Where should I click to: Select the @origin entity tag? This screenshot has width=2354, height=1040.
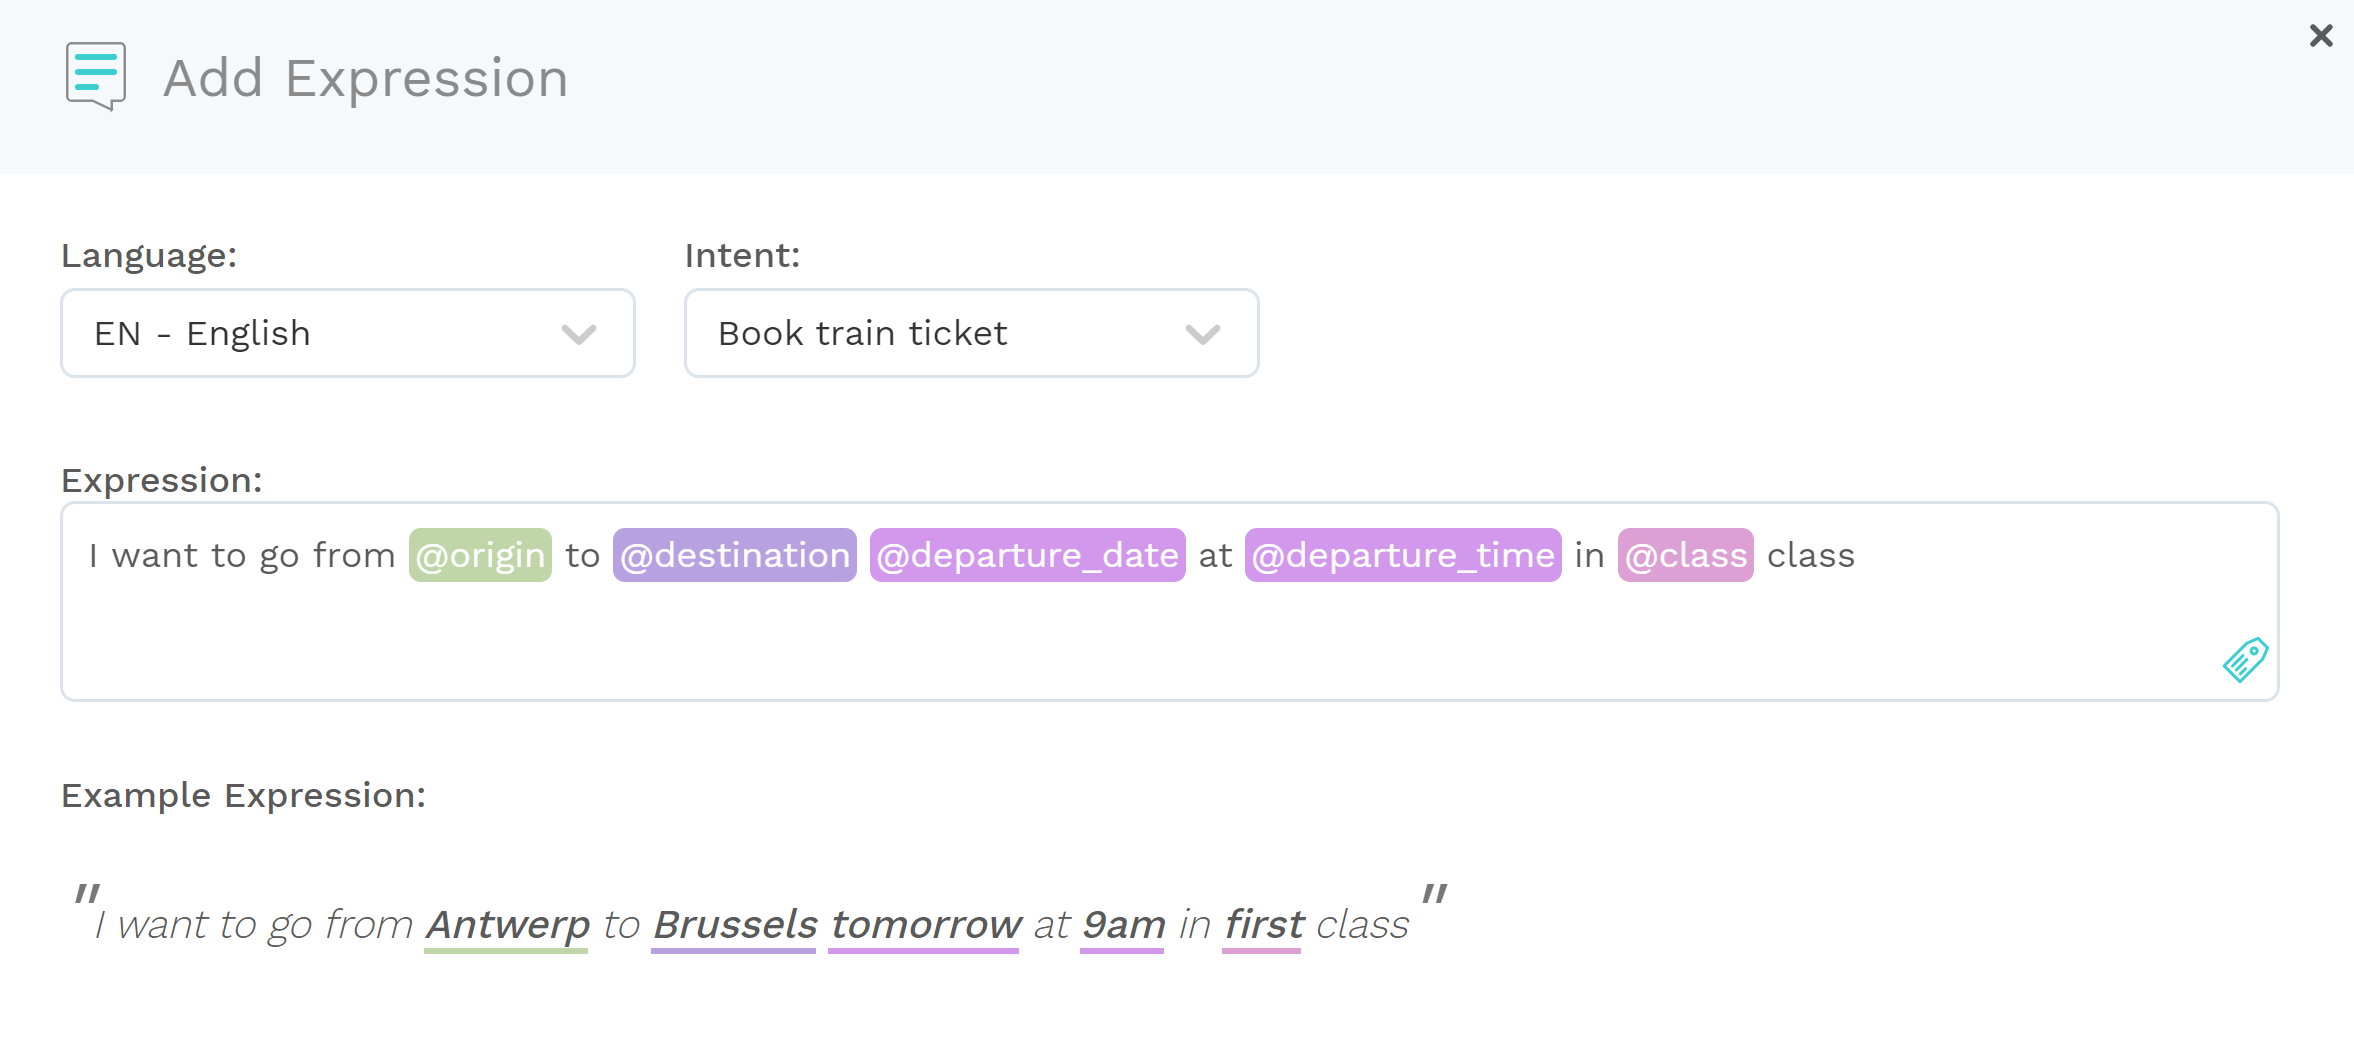[x=480, y=555]
